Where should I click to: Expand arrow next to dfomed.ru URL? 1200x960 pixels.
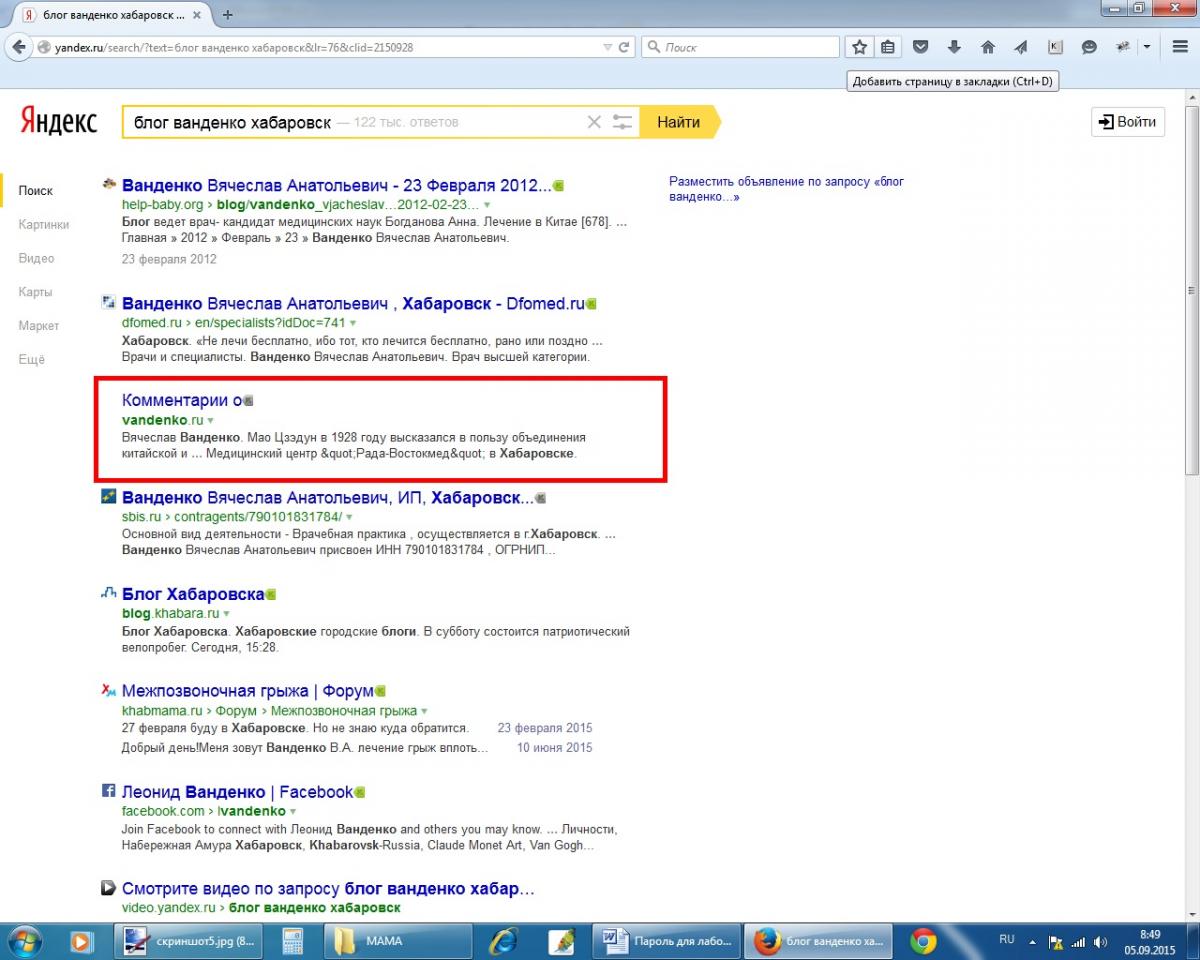pos(353,323)
